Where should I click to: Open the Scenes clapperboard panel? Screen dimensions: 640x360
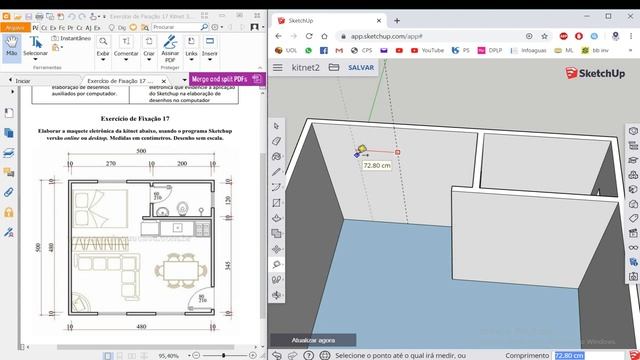click(633, 233)
